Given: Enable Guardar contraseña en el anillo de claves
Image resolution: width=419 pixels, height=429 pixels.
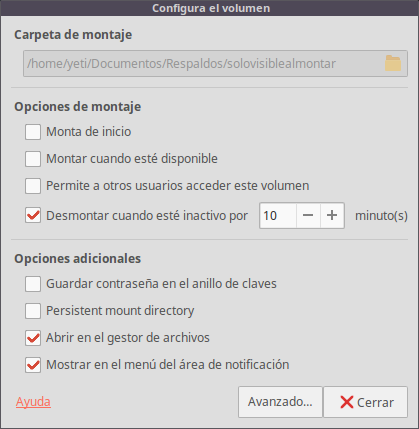Looking at the screenshot, I should (x=33, y=284).
